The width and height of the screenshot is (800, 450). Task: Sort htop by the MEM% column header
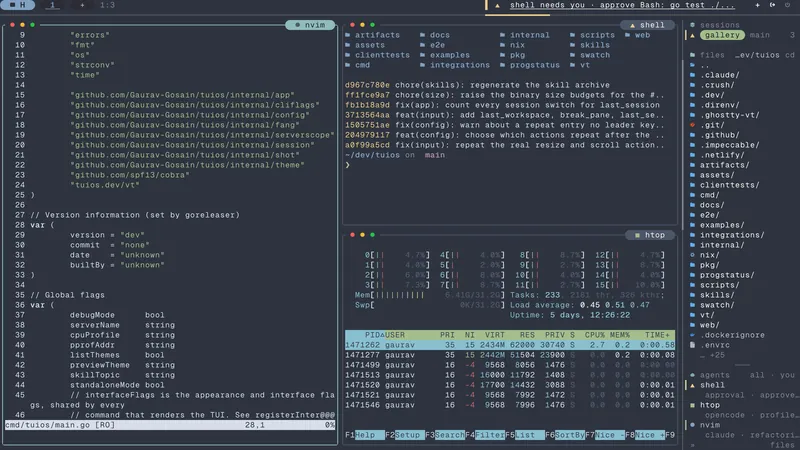click(x=619, y=335)
